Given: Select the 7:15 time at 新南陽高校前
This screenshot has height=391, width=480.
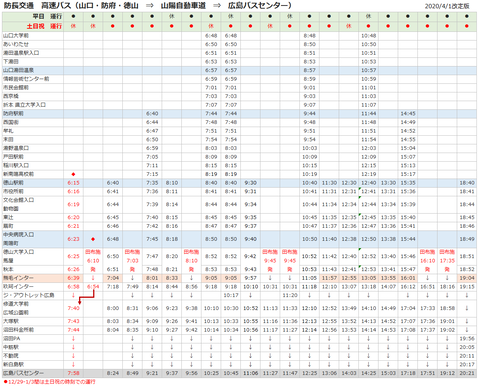Looking at the screenshot, I should (152, 174).
